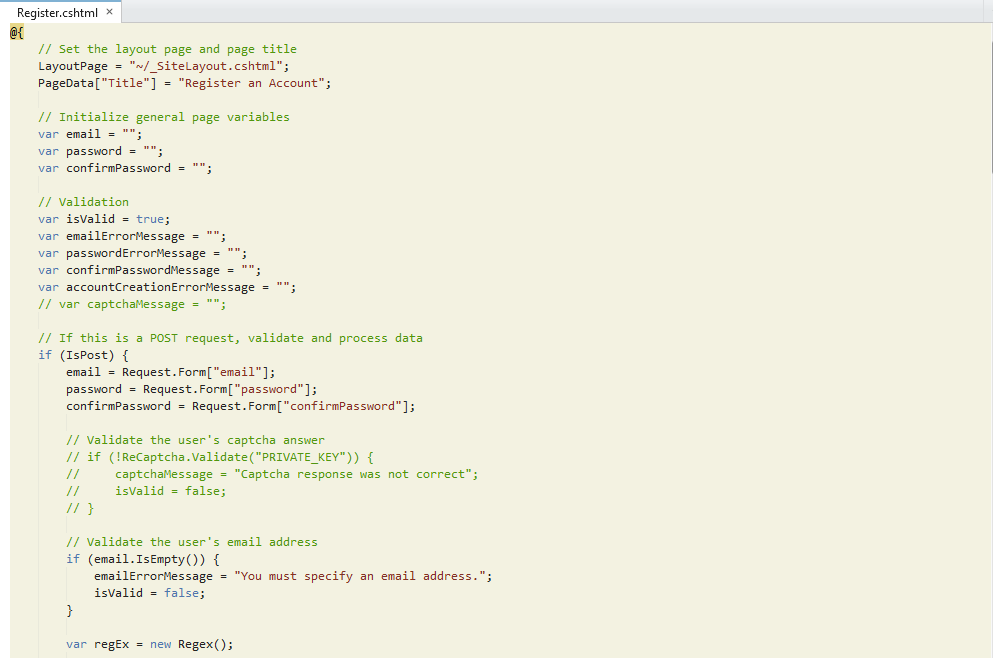Click the comment 'Set the layout page and page title'
The height and width of the screenshot is (658, 993).
click(x=167, y=49)
